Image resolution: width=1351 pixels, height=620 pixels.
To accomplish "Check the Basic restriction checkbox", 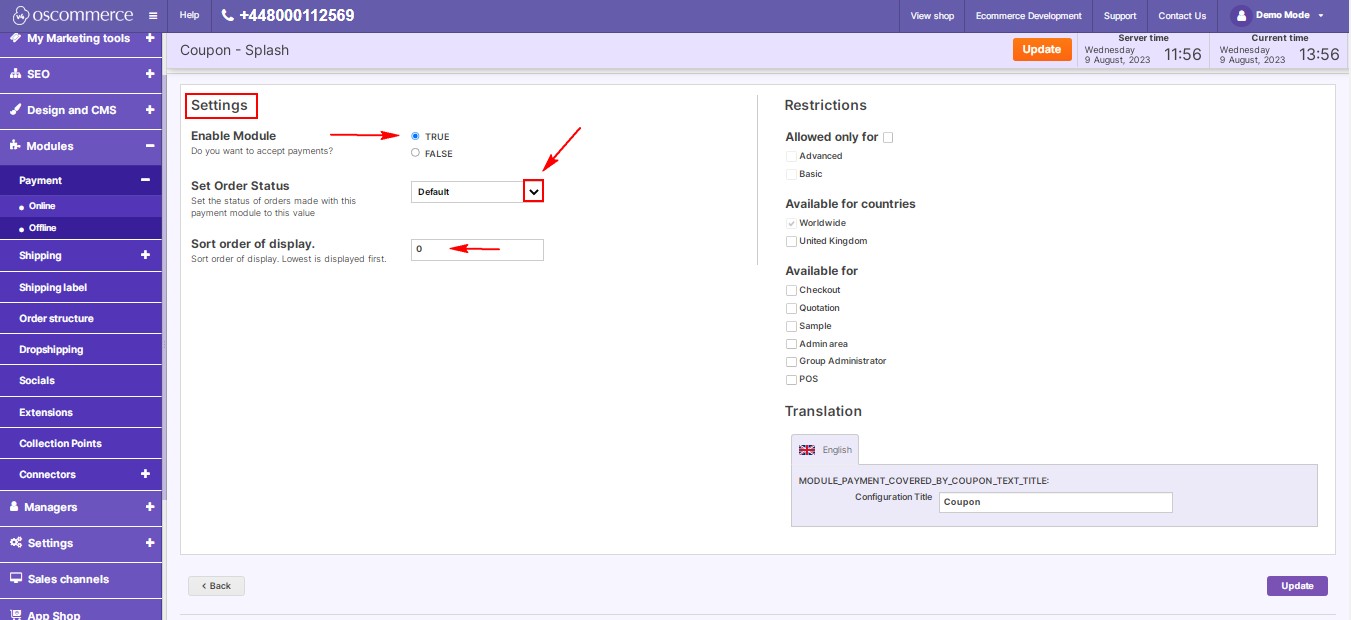I will pyautogui.click(x=791, y=174).
